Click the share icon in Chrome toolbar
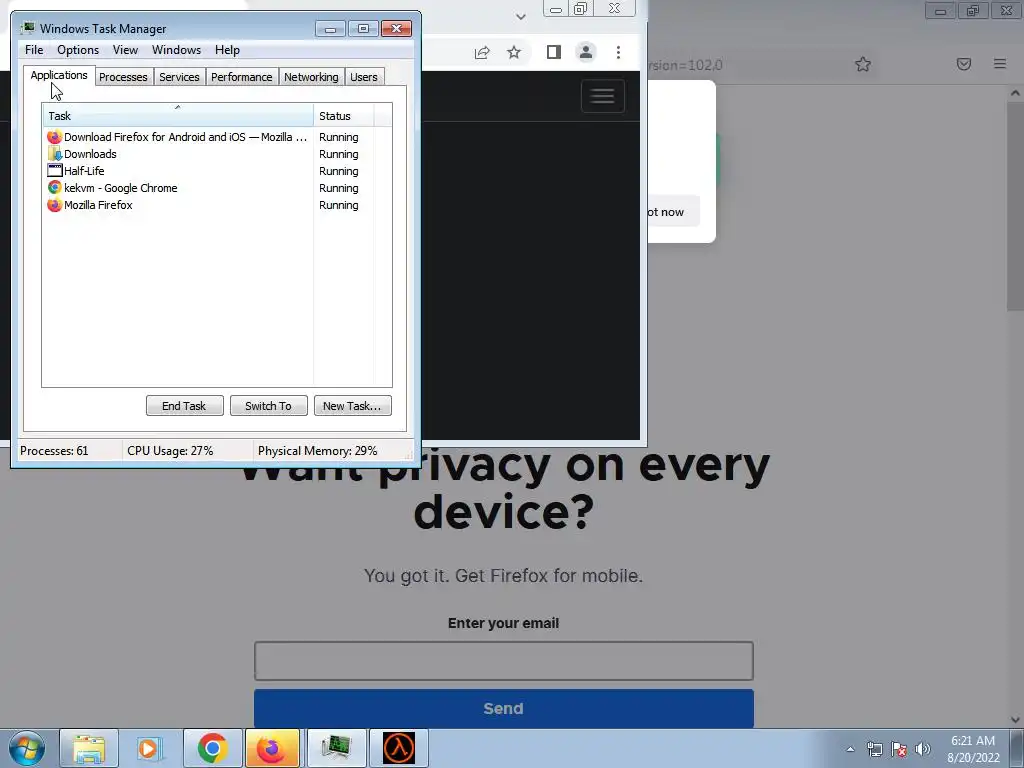The height and width of the screenshot is (768, 1024). point(482,52)
